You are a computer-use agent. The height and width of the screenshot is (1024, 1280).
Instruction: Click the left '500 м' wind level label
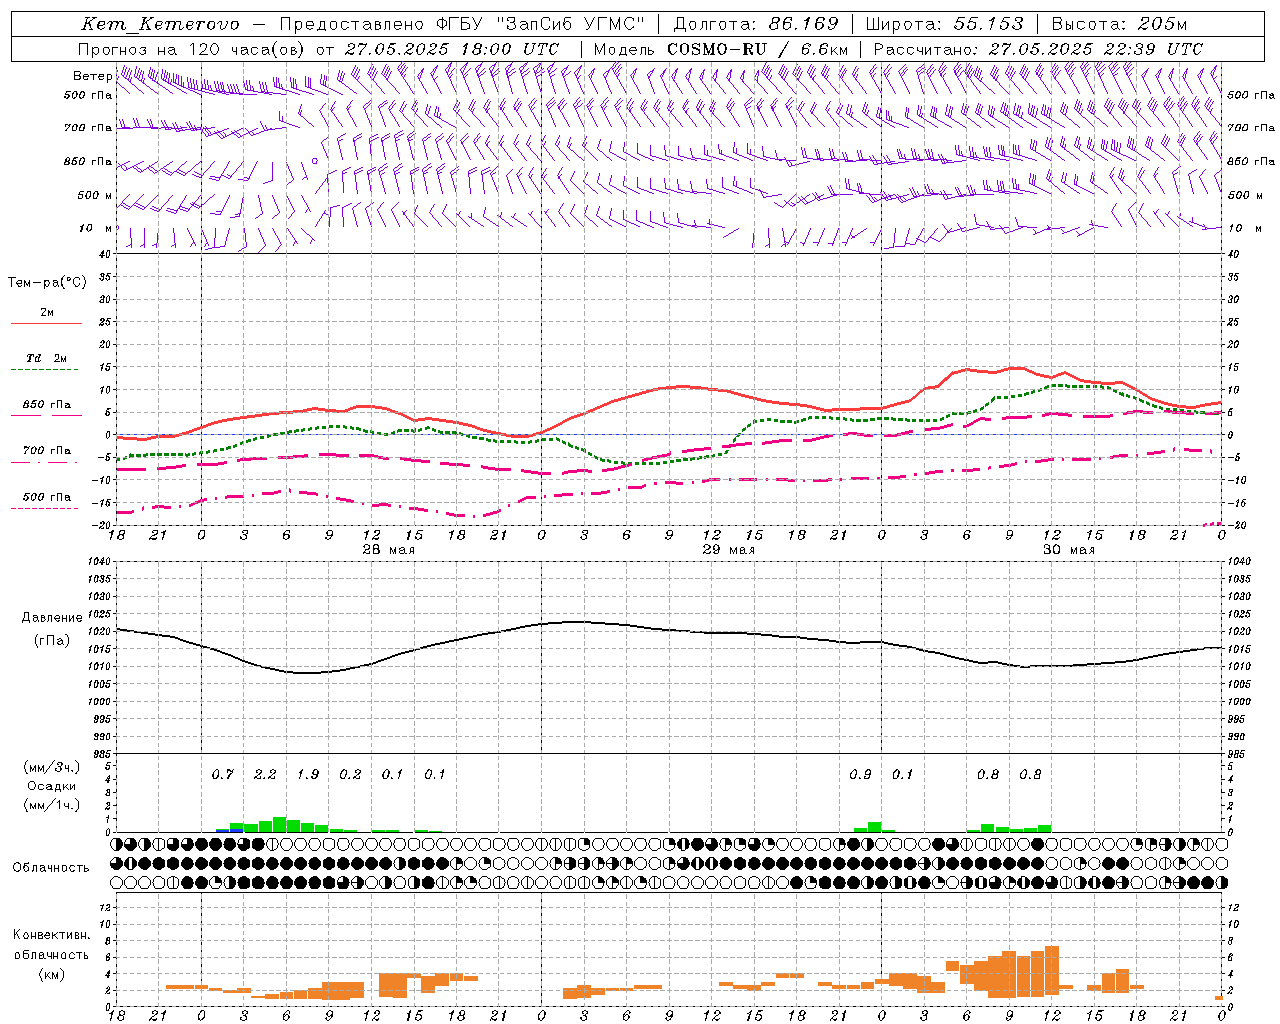[95, 195]
